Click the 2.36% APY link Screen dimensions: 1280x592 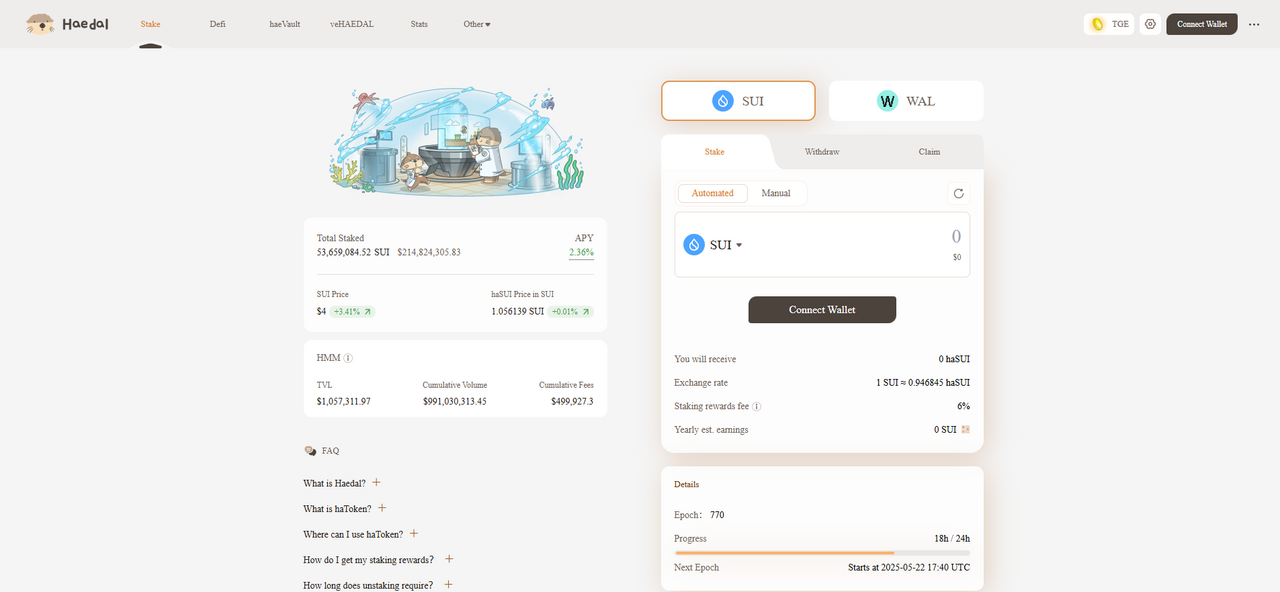[x=581, y=253]
